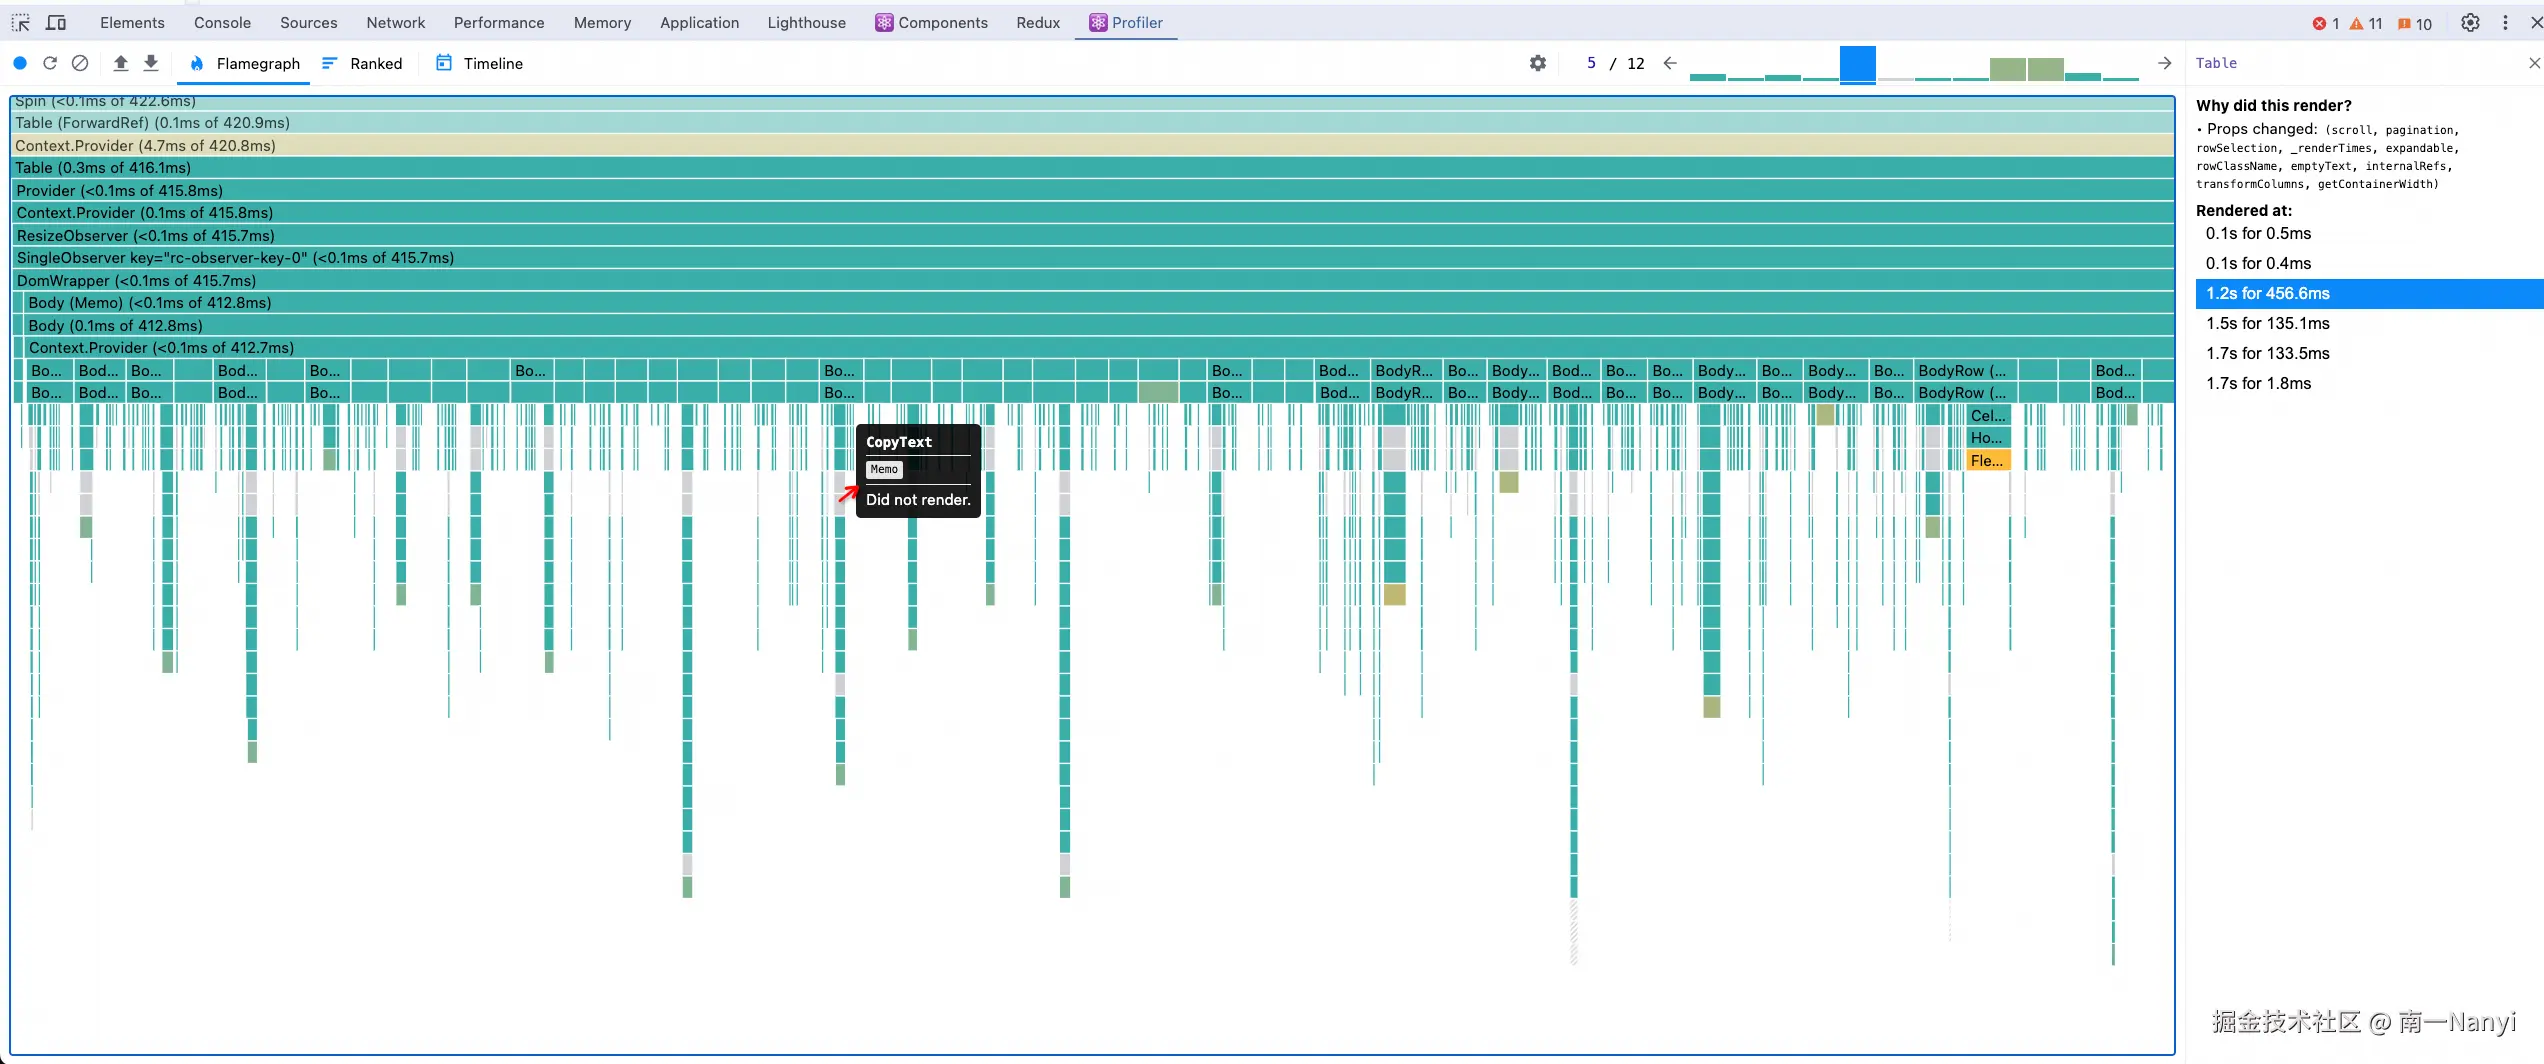Switch to the Timeline view
This screenshot has height=1064, width=2544.
(x=479, y=64)
